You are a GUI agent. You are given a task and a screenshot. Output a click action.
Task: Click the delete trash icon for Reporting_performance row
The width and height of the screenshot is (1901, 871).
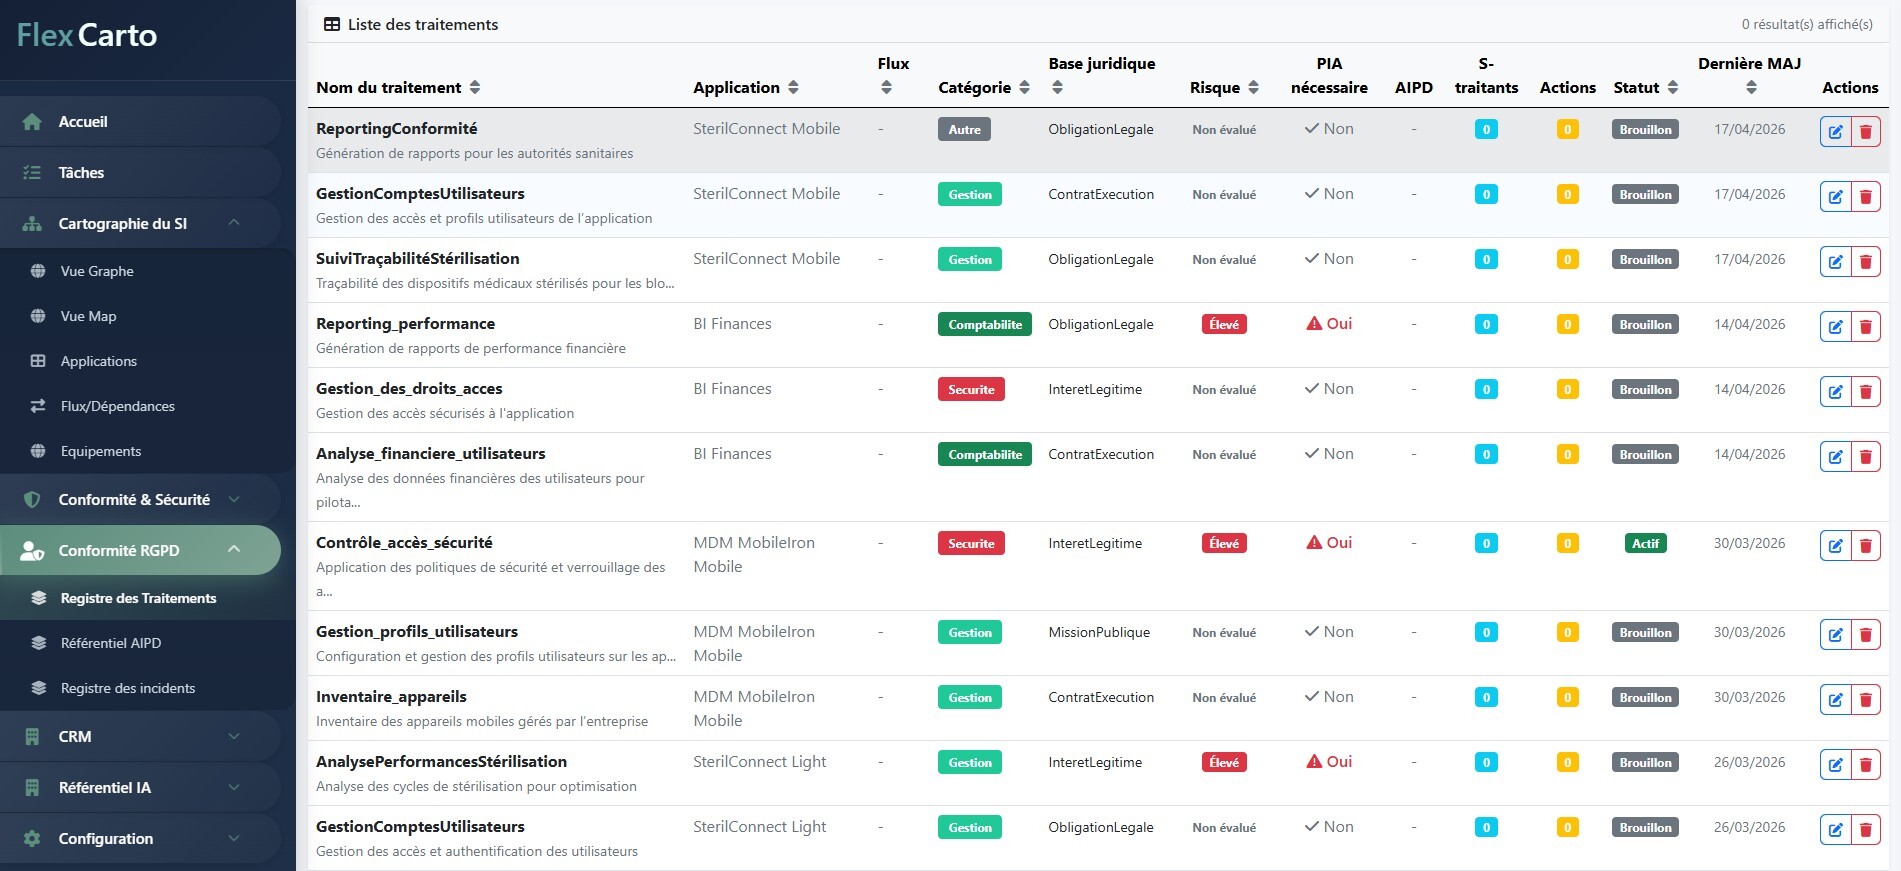tap(1865, 326)
